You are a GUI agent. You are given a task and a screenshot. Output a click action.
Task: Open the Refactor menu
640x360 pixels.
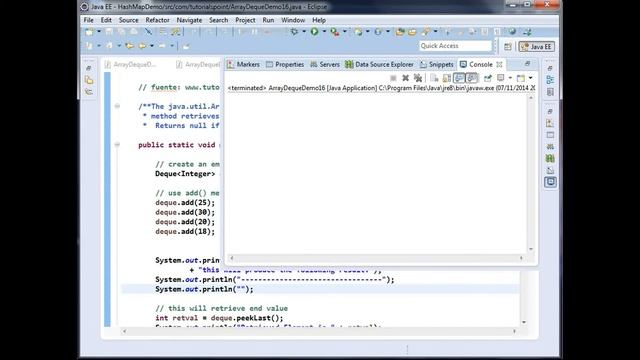coord(158,20)
